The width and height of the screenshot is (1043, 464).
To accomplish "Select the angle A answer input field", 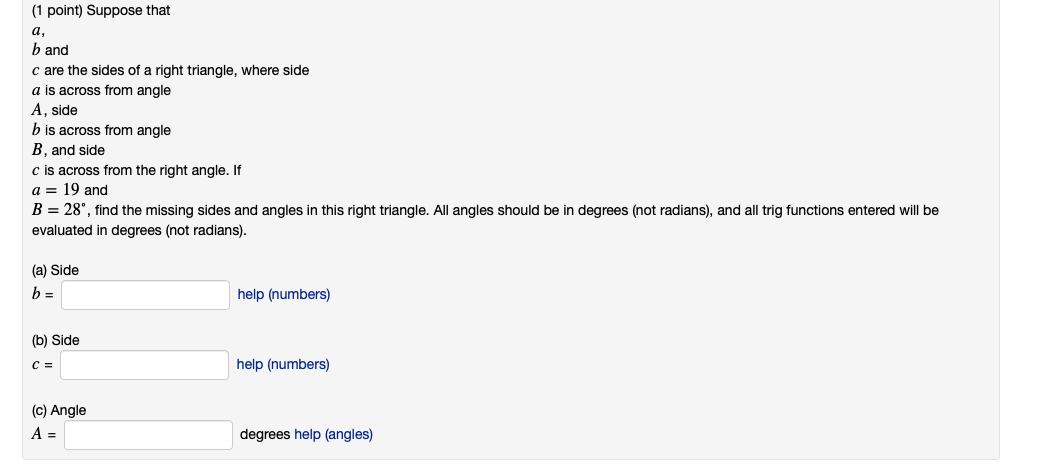I will tap(148, 435).
